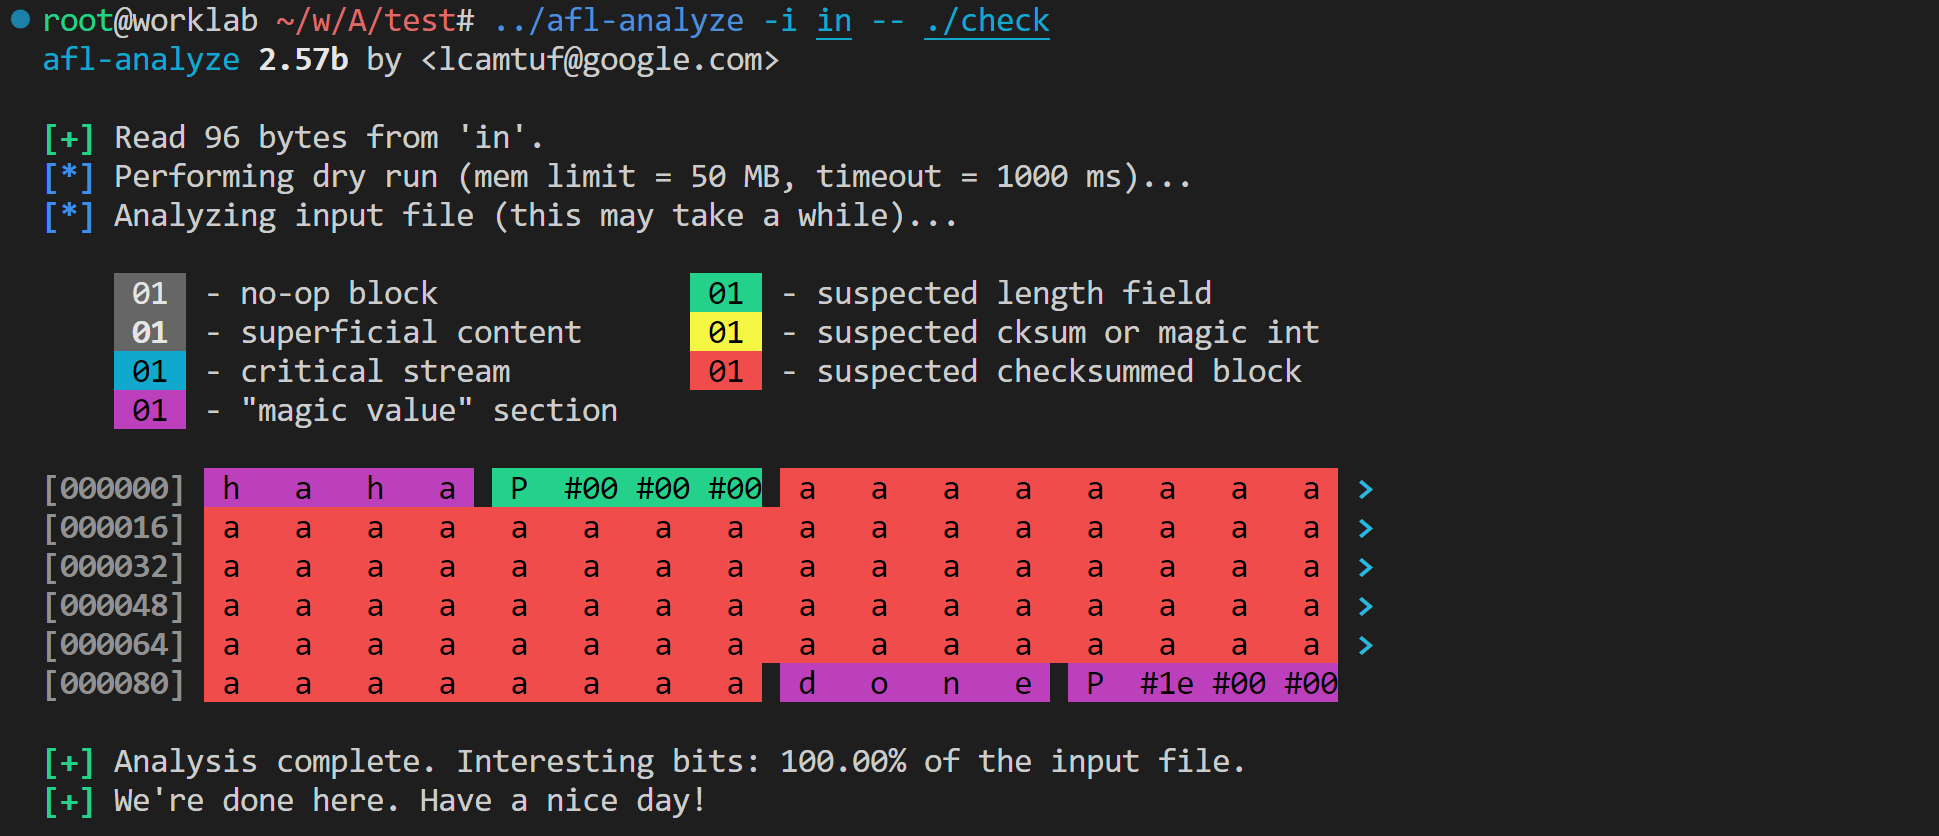
Task: Click the continuation arrow on row 000000
Action: [1365, 489]
